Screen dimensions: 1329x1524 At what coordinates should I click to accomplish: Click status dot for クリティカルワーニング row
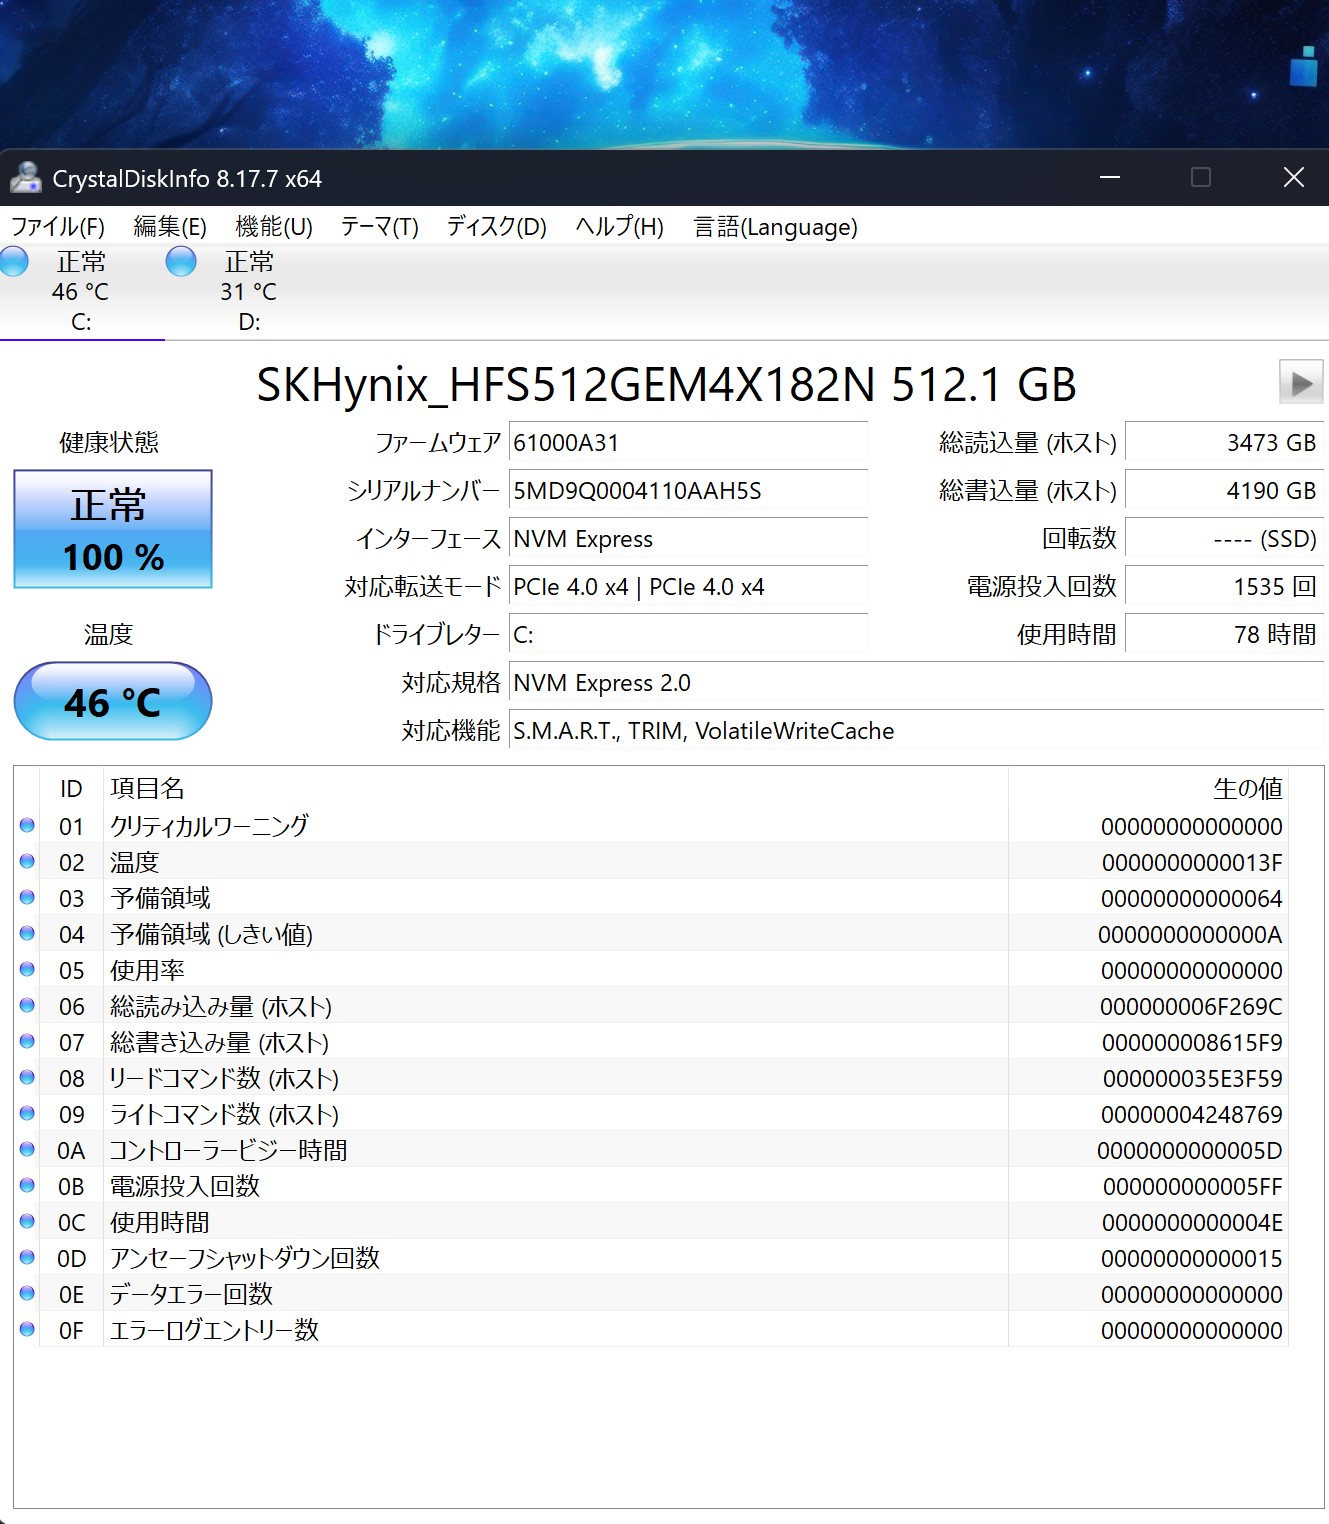(27, 826)
